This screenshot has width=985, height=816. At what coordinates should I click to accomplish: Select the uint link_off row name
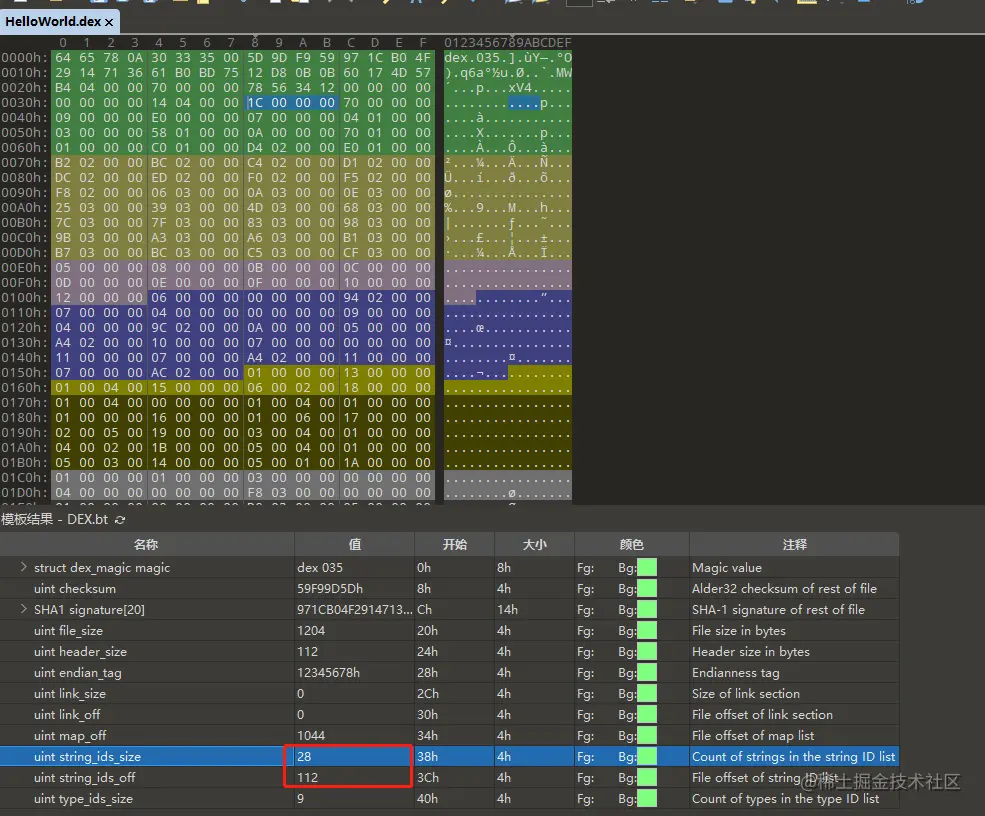coord(67,715)
